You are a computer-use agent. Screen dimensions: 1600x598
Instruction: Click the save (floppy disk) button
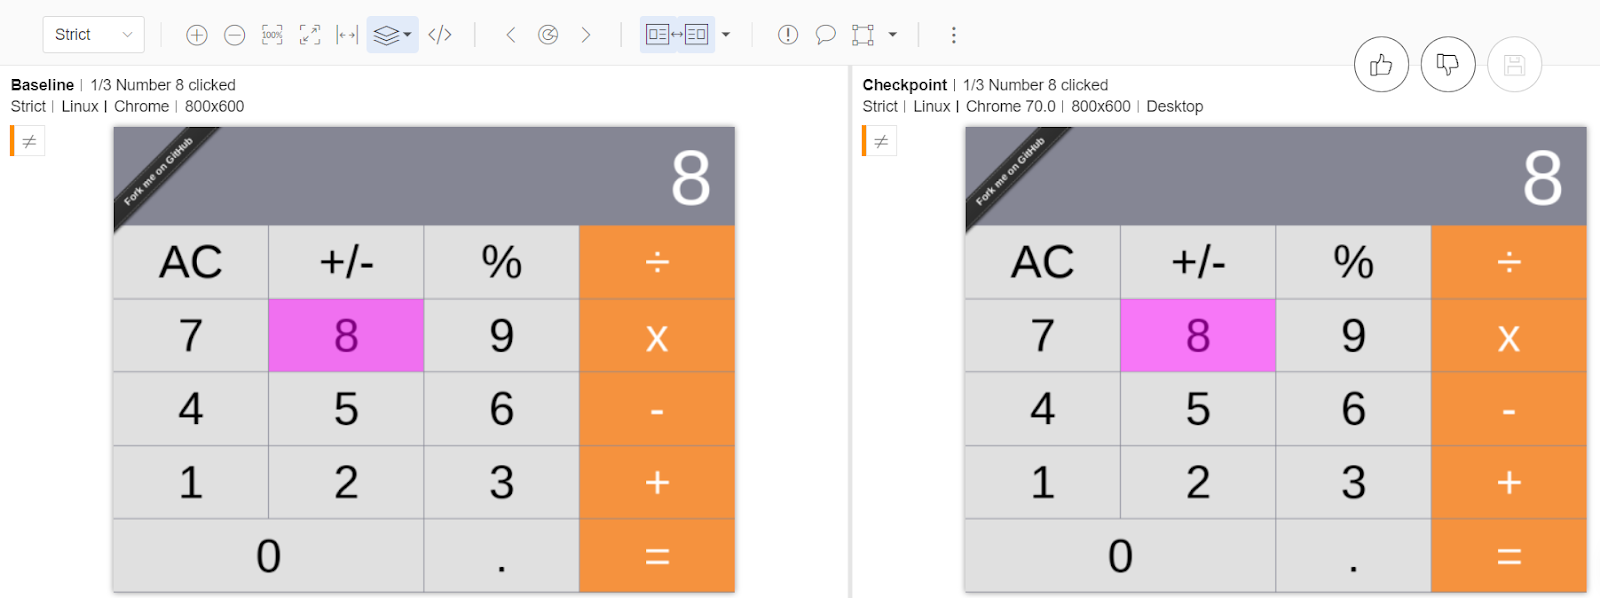coord(1514,65)
